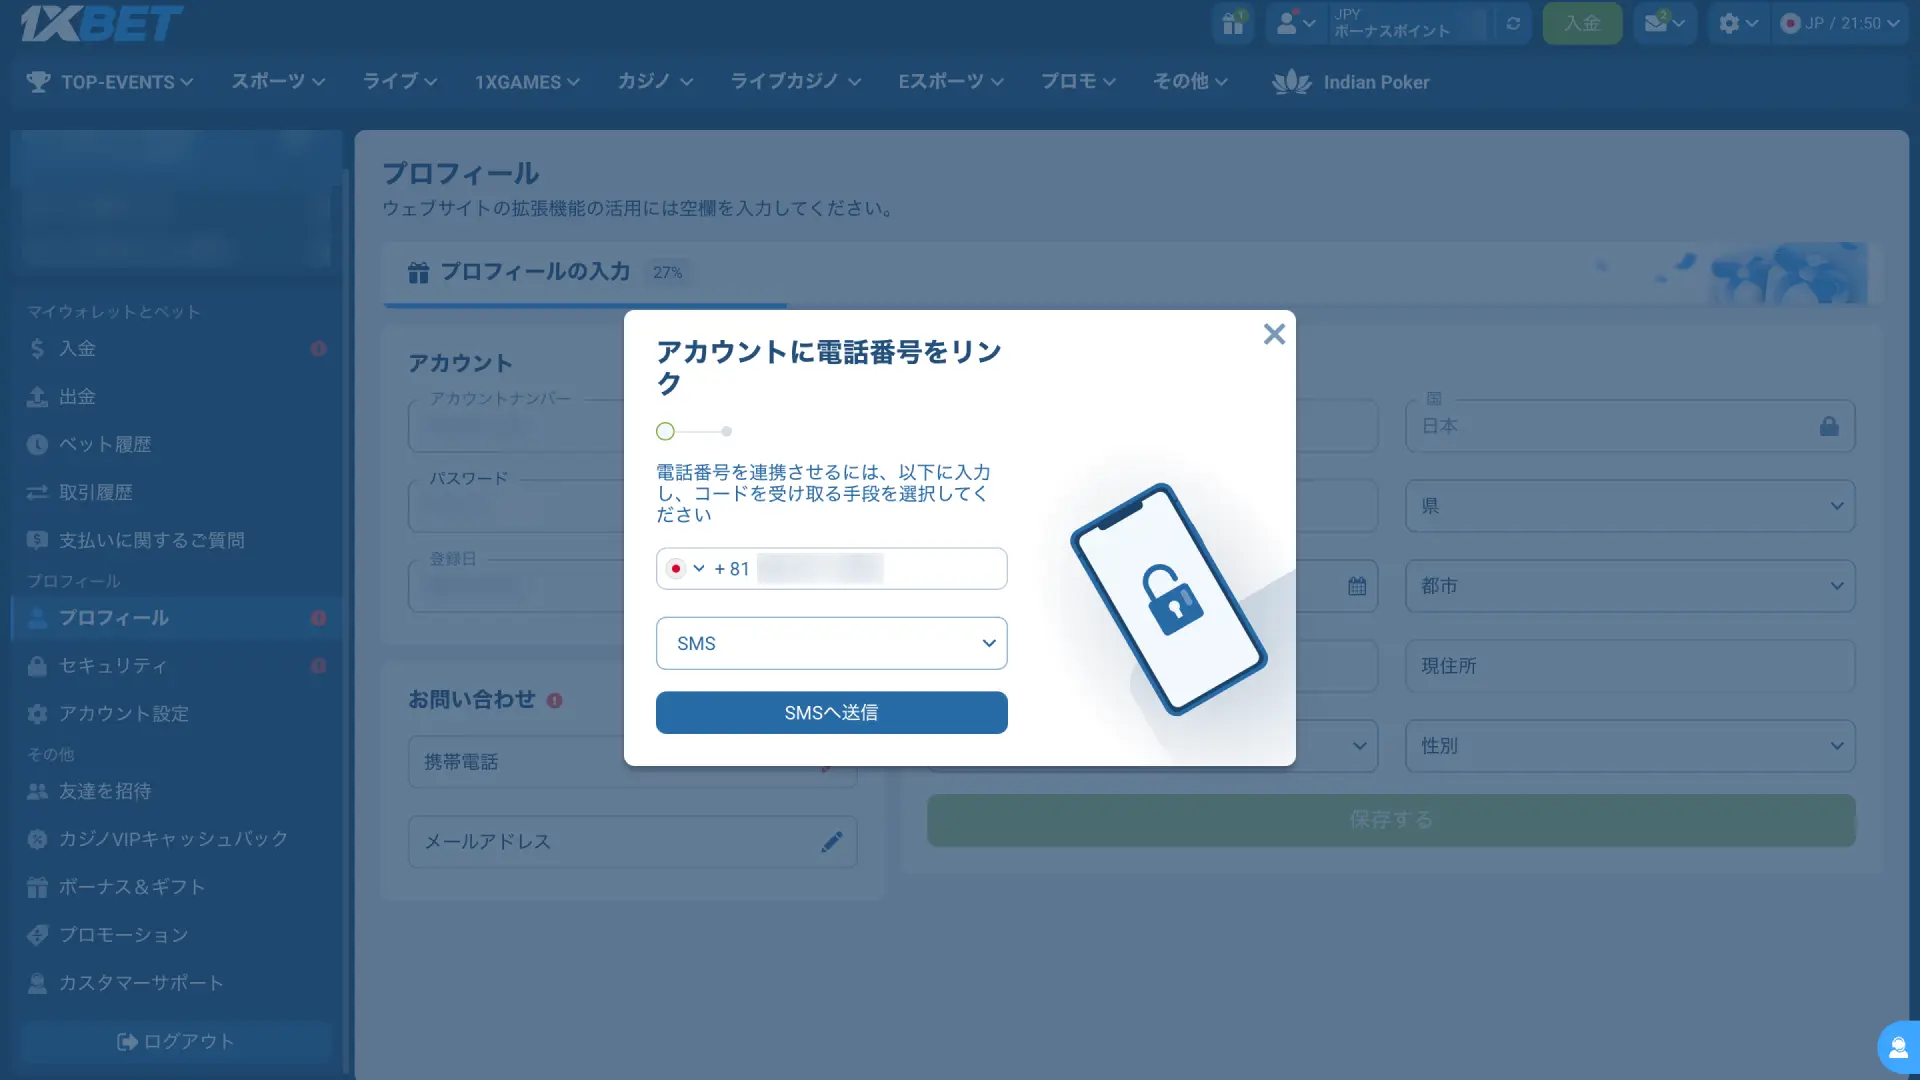Viewport: 1920px width, 1080px height.
Task: Open カジノVIPキャッシュバック in the sidebar
Action: [x=176, y=839]
